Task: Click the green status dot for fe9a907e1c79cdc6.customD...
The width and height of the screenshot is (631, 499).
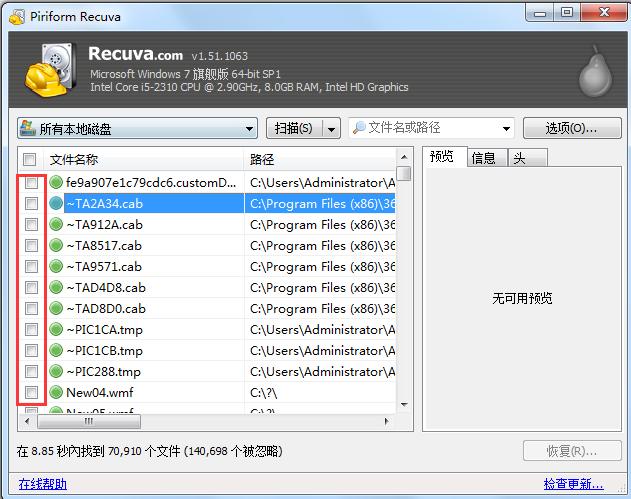Action: pyautogui.click(x=56, y=182)
